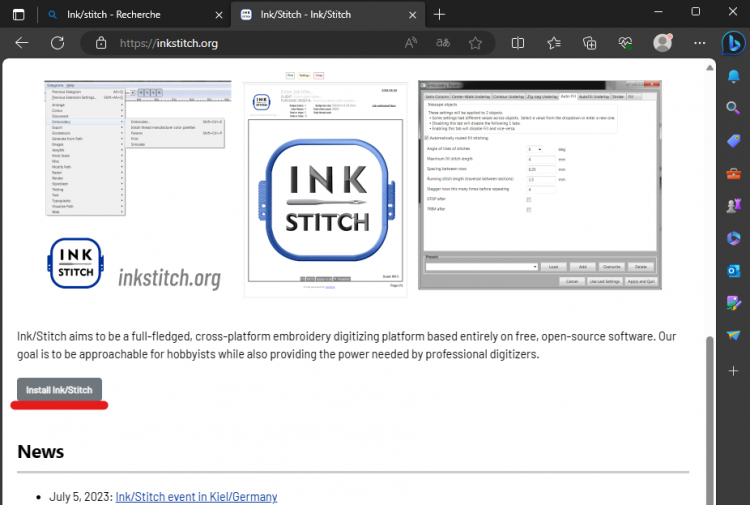Image resolution: width=750 pixels, height=505 pixels.
Task: Open the red toolbox Tools sidebar icon
Action: [x=733, y=174]
